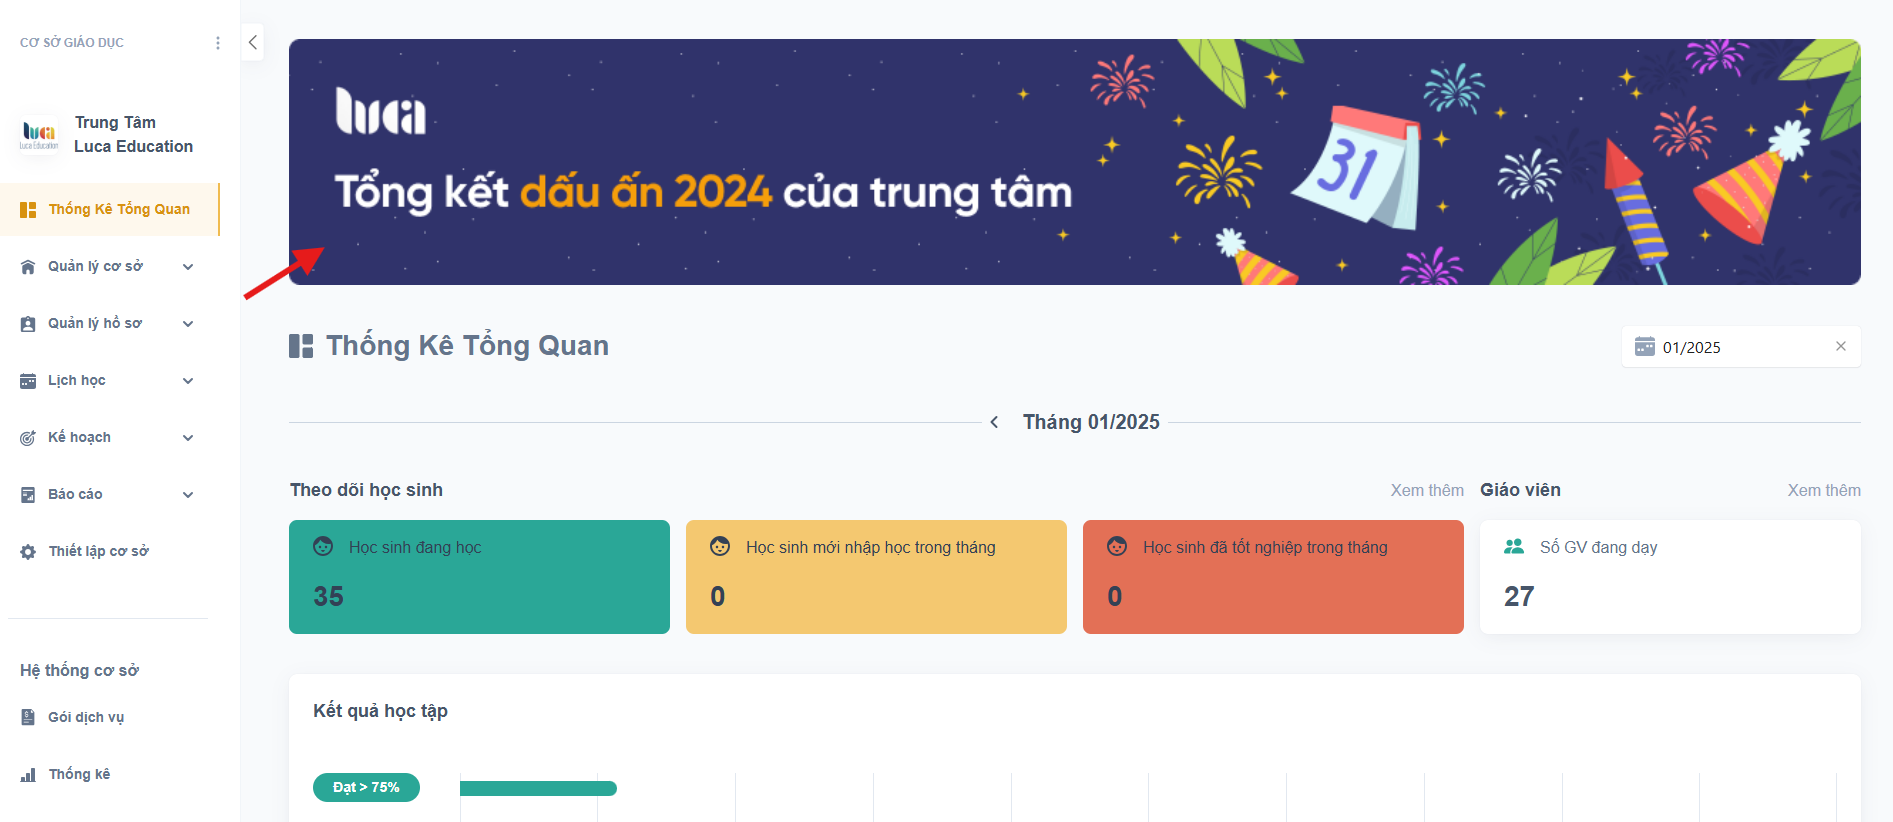Screen dimensions: 1893x822
Task: Click the calendar icon in the date field
Action: (1644, 347)
